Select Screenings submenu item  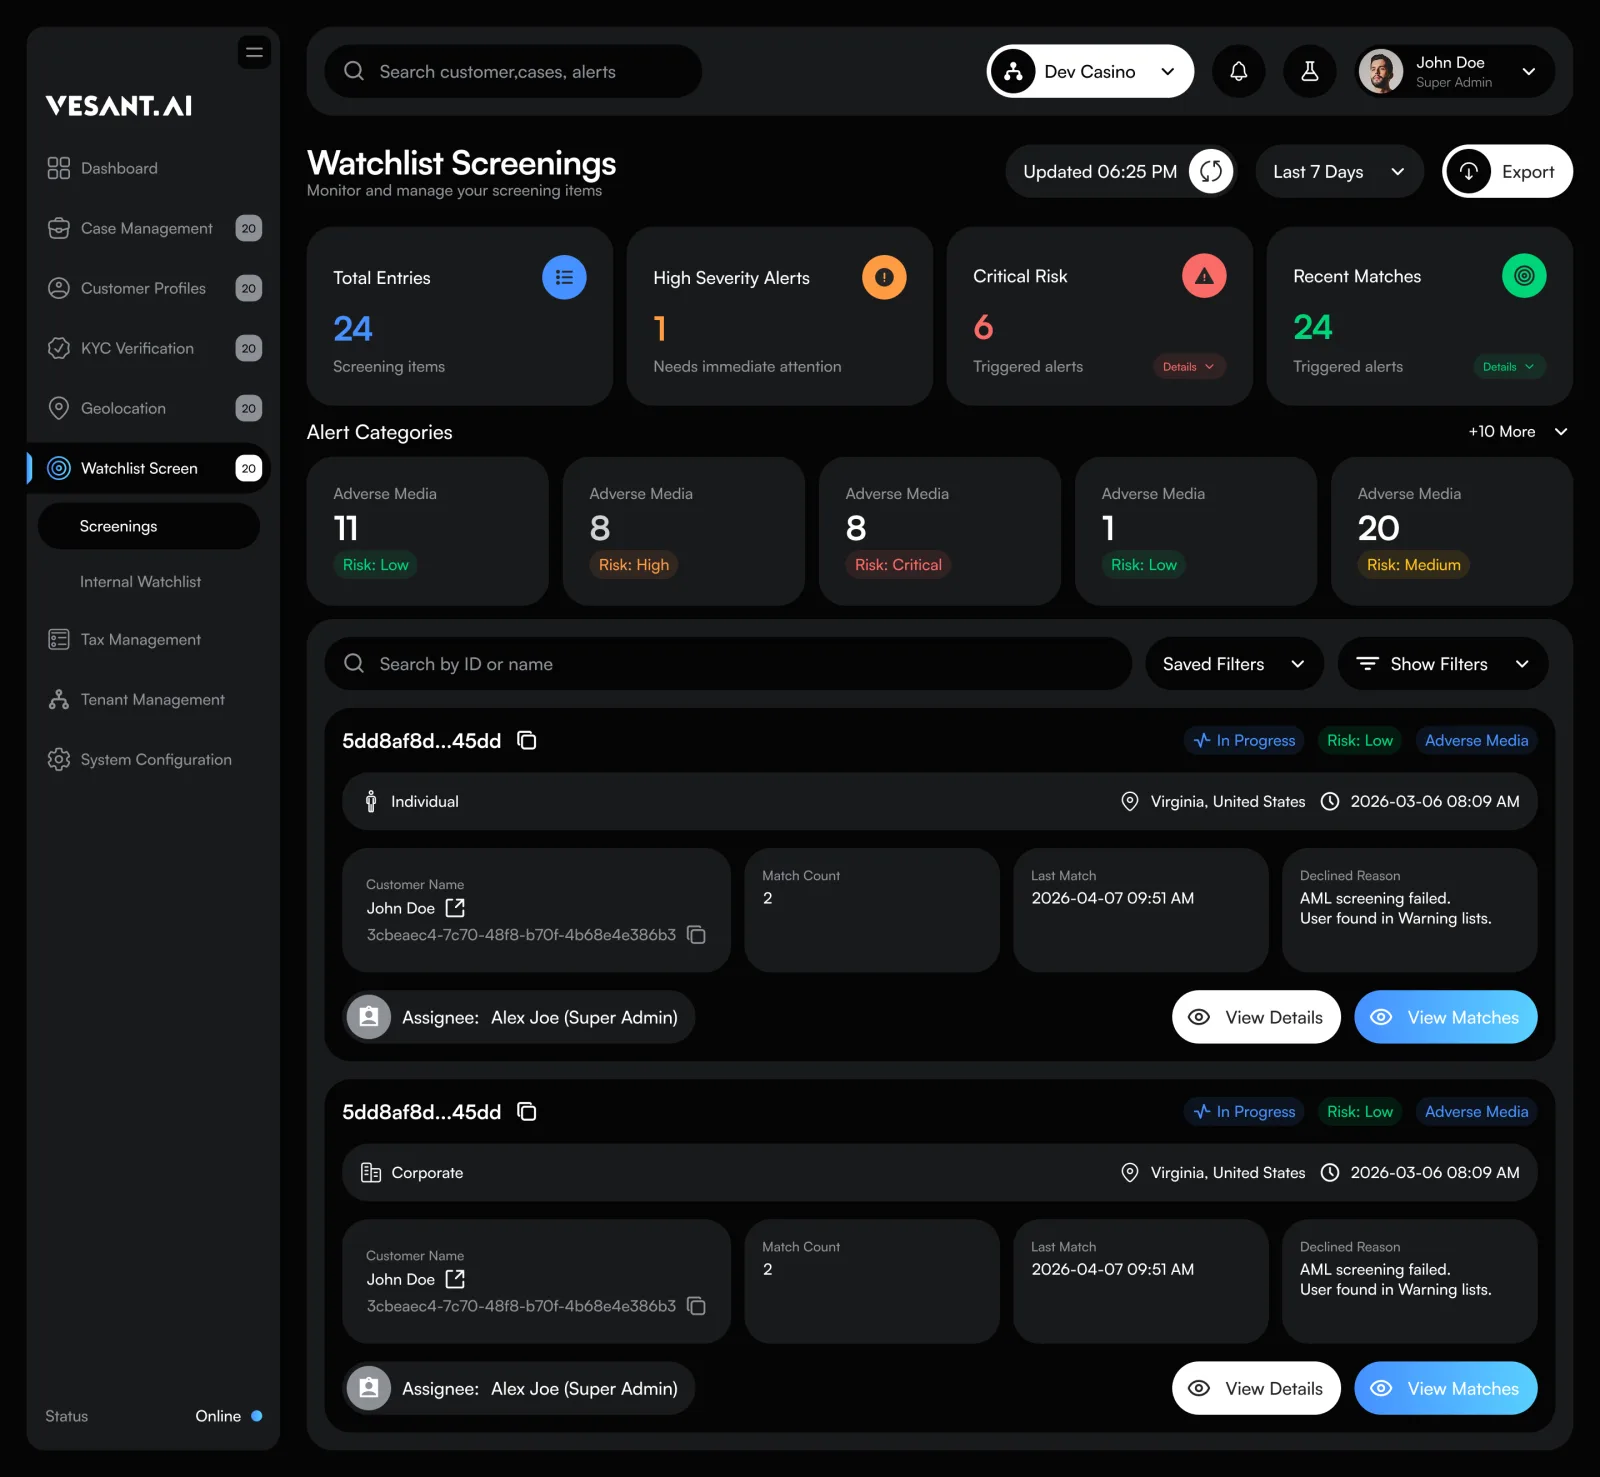[x=149, y=525]
